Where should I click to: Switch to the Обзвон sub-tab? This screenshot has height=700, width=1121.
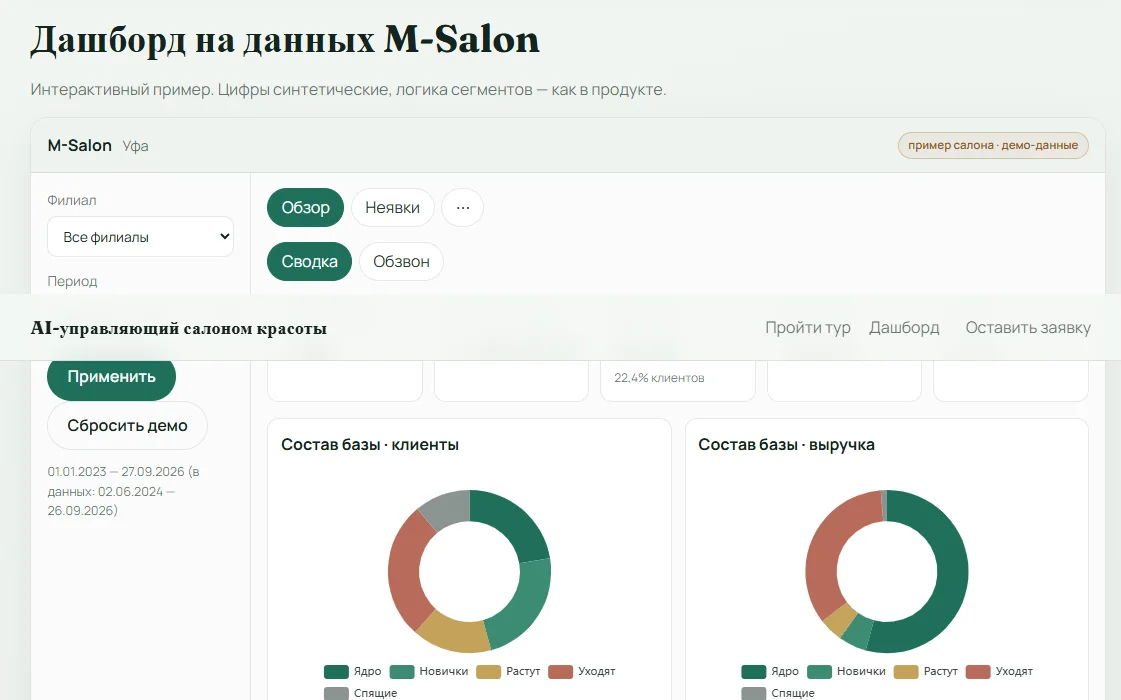(x=401, y=261)
